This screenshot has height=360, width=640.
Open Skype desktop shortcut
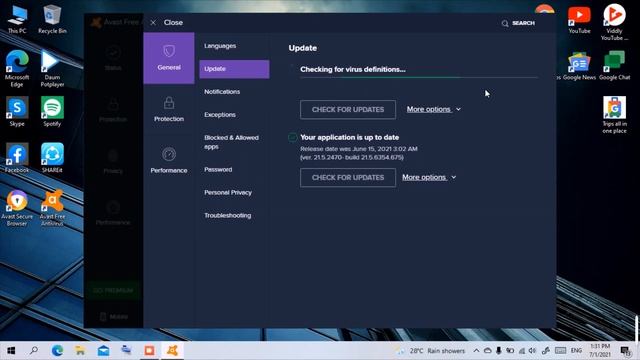coord(17,111)
